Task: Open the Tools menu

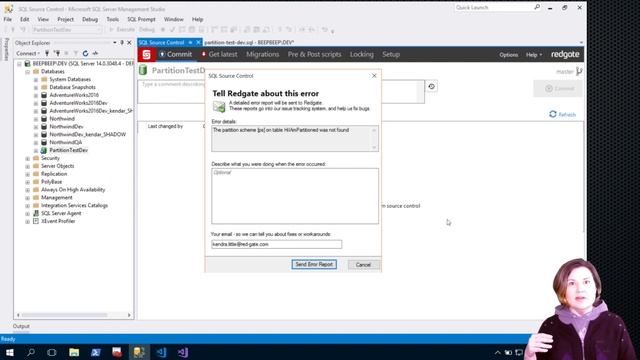Action: pyautogui.click(x=113, y=19)
